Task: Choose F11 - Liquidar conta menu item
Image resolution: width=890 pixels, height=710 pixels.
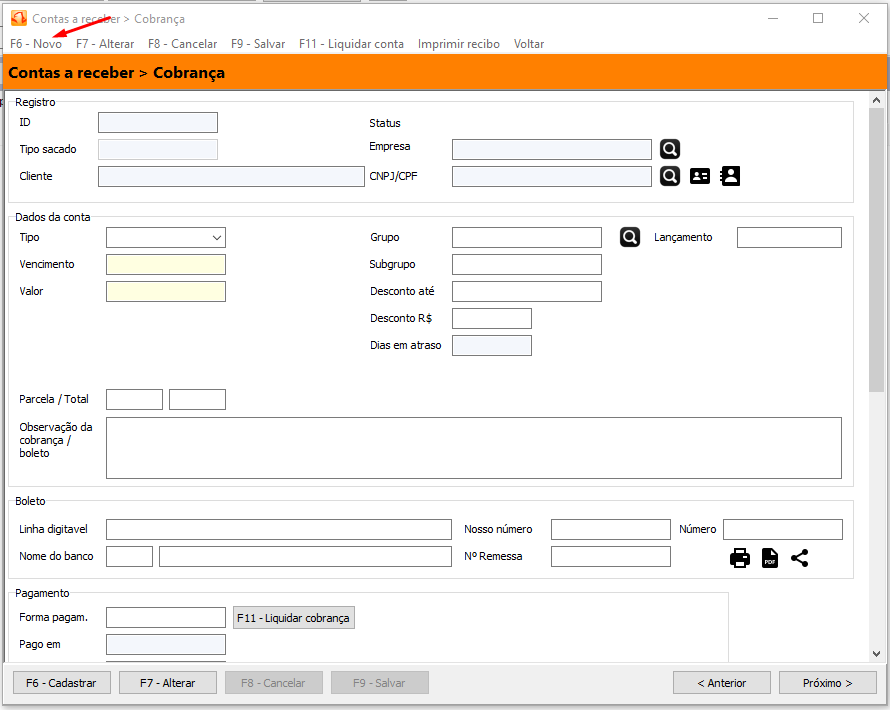Action: (x=351, y=44)
